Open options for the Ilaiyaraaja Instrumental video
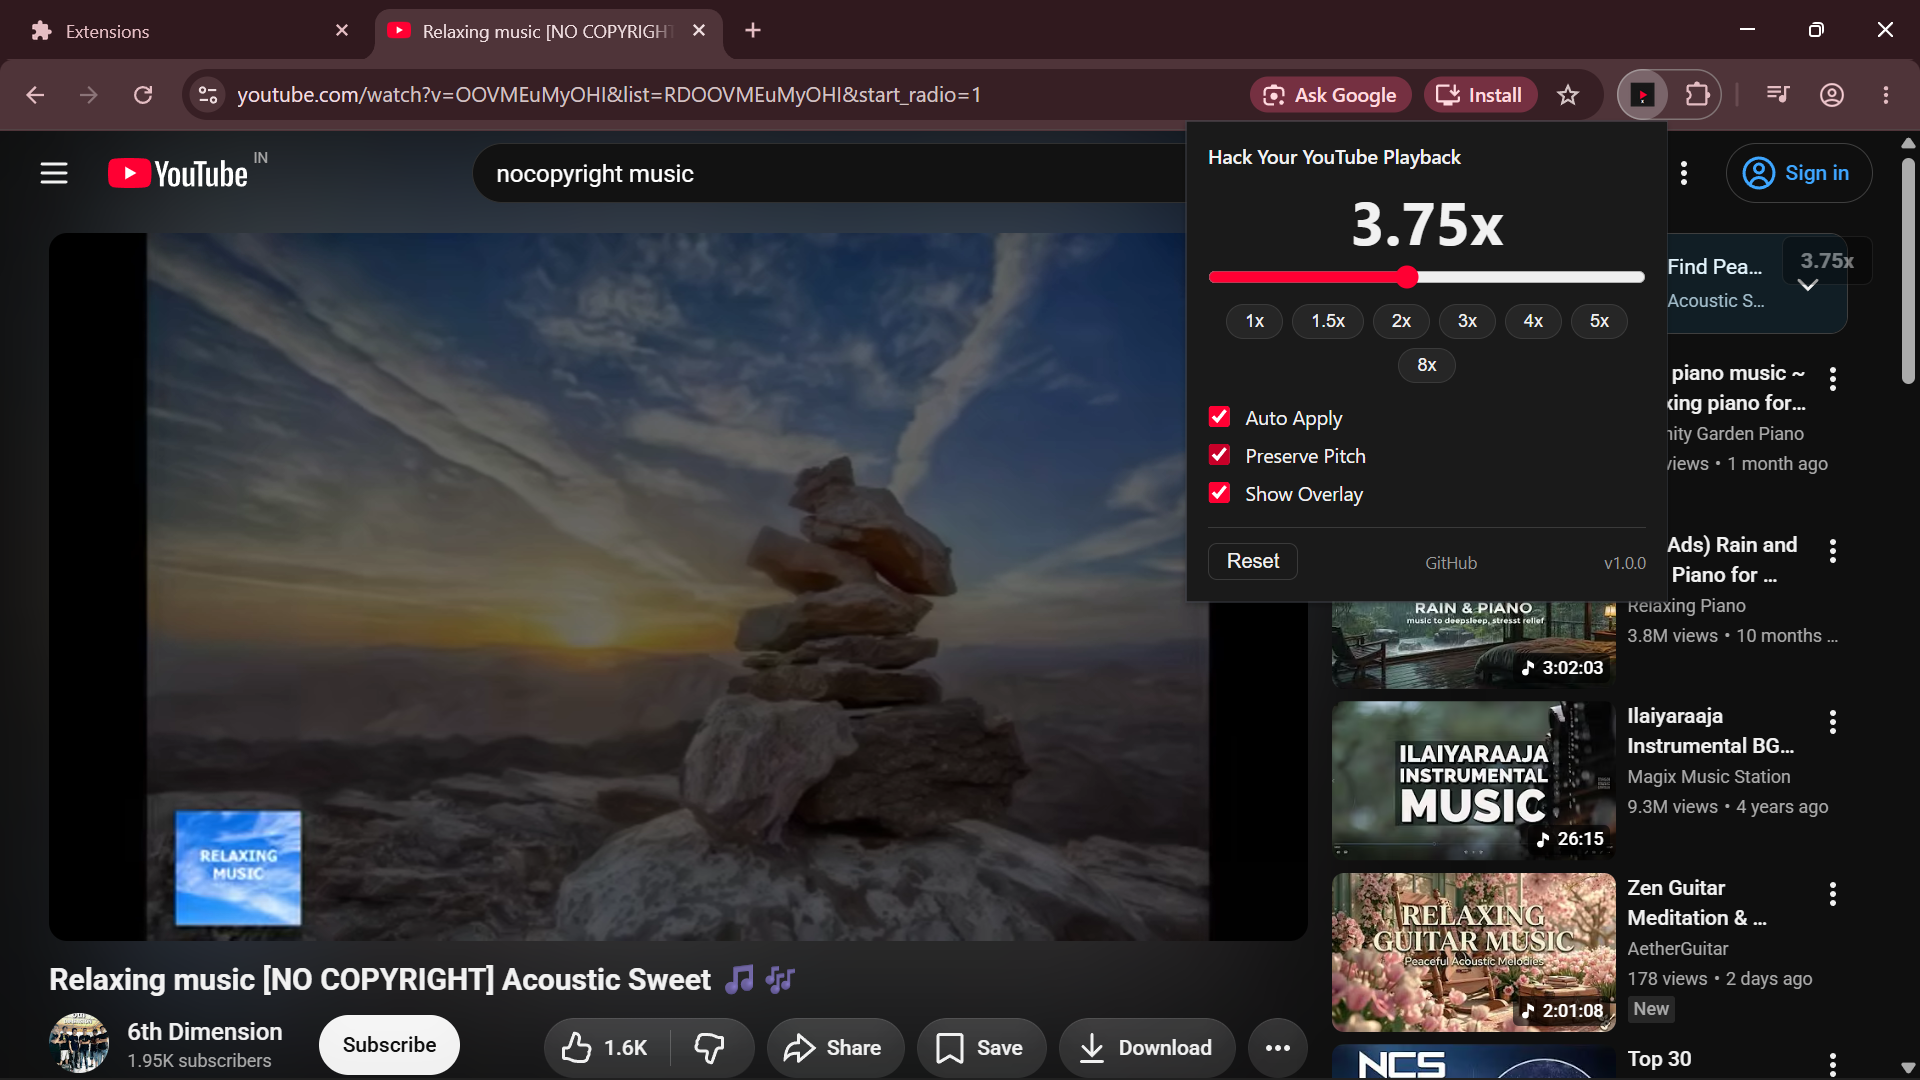 pos(1833,722)
